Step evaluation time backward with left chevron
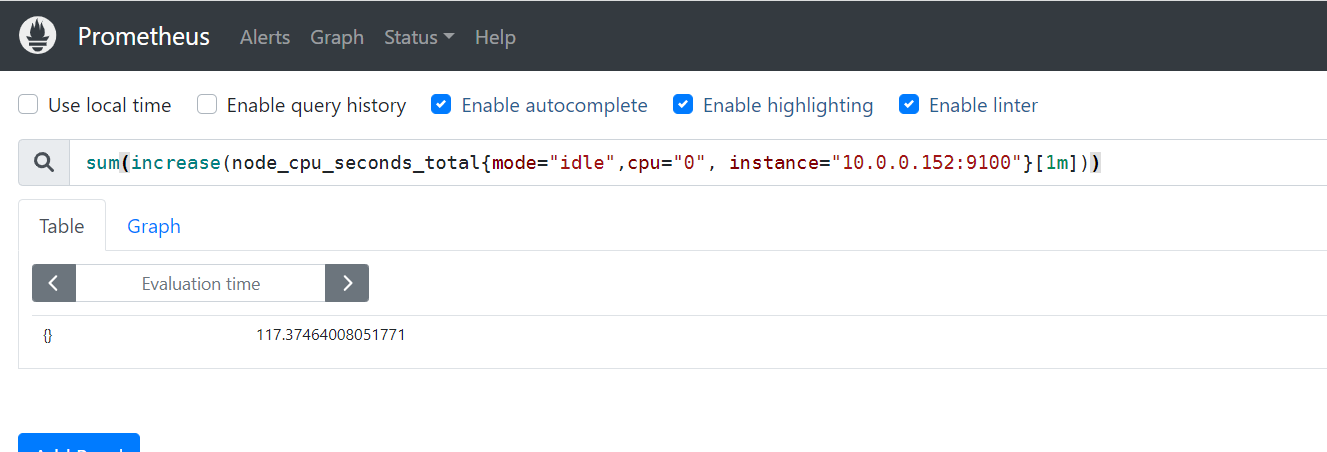 [x=54, y=283]
